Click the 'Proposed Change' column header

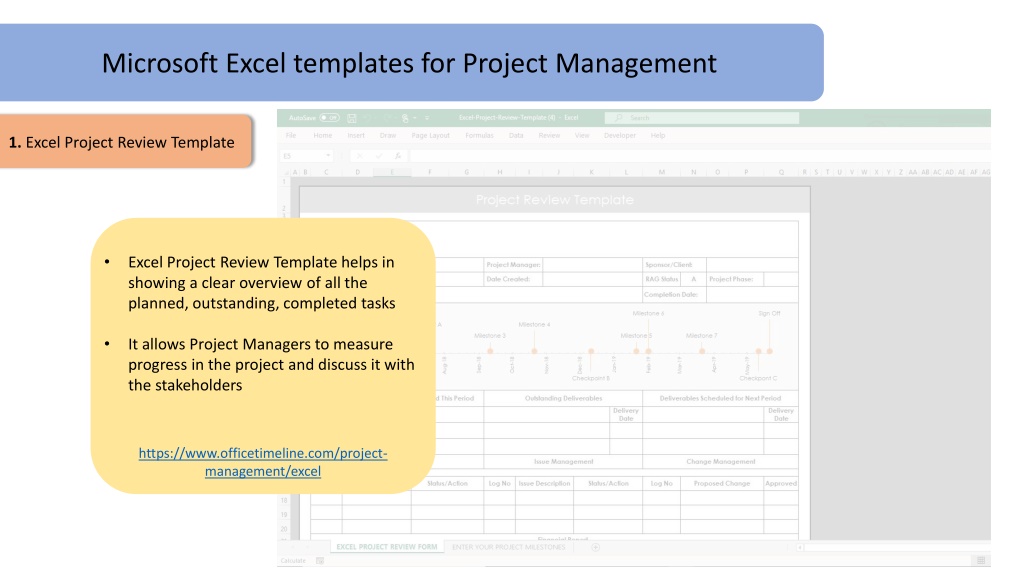722,484
